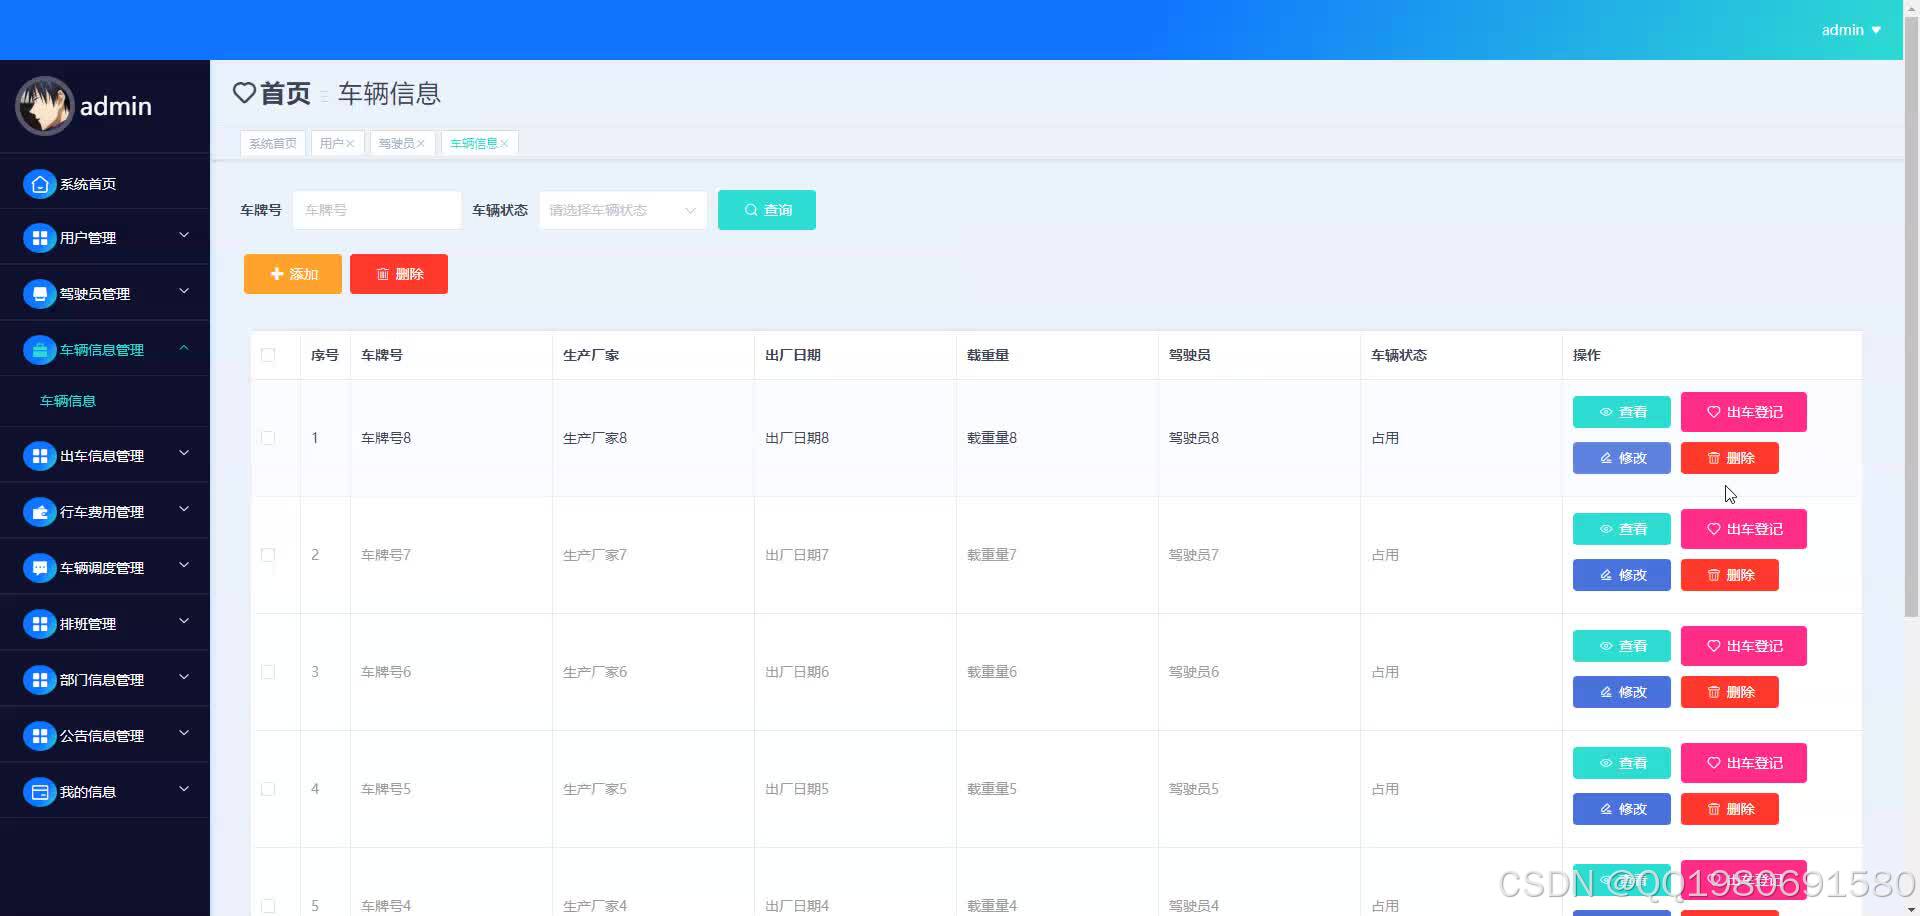Switch to the 系统首页 tab
Image resolution: width=1920 pixels, height=916 pixels.
coord(273,144)
